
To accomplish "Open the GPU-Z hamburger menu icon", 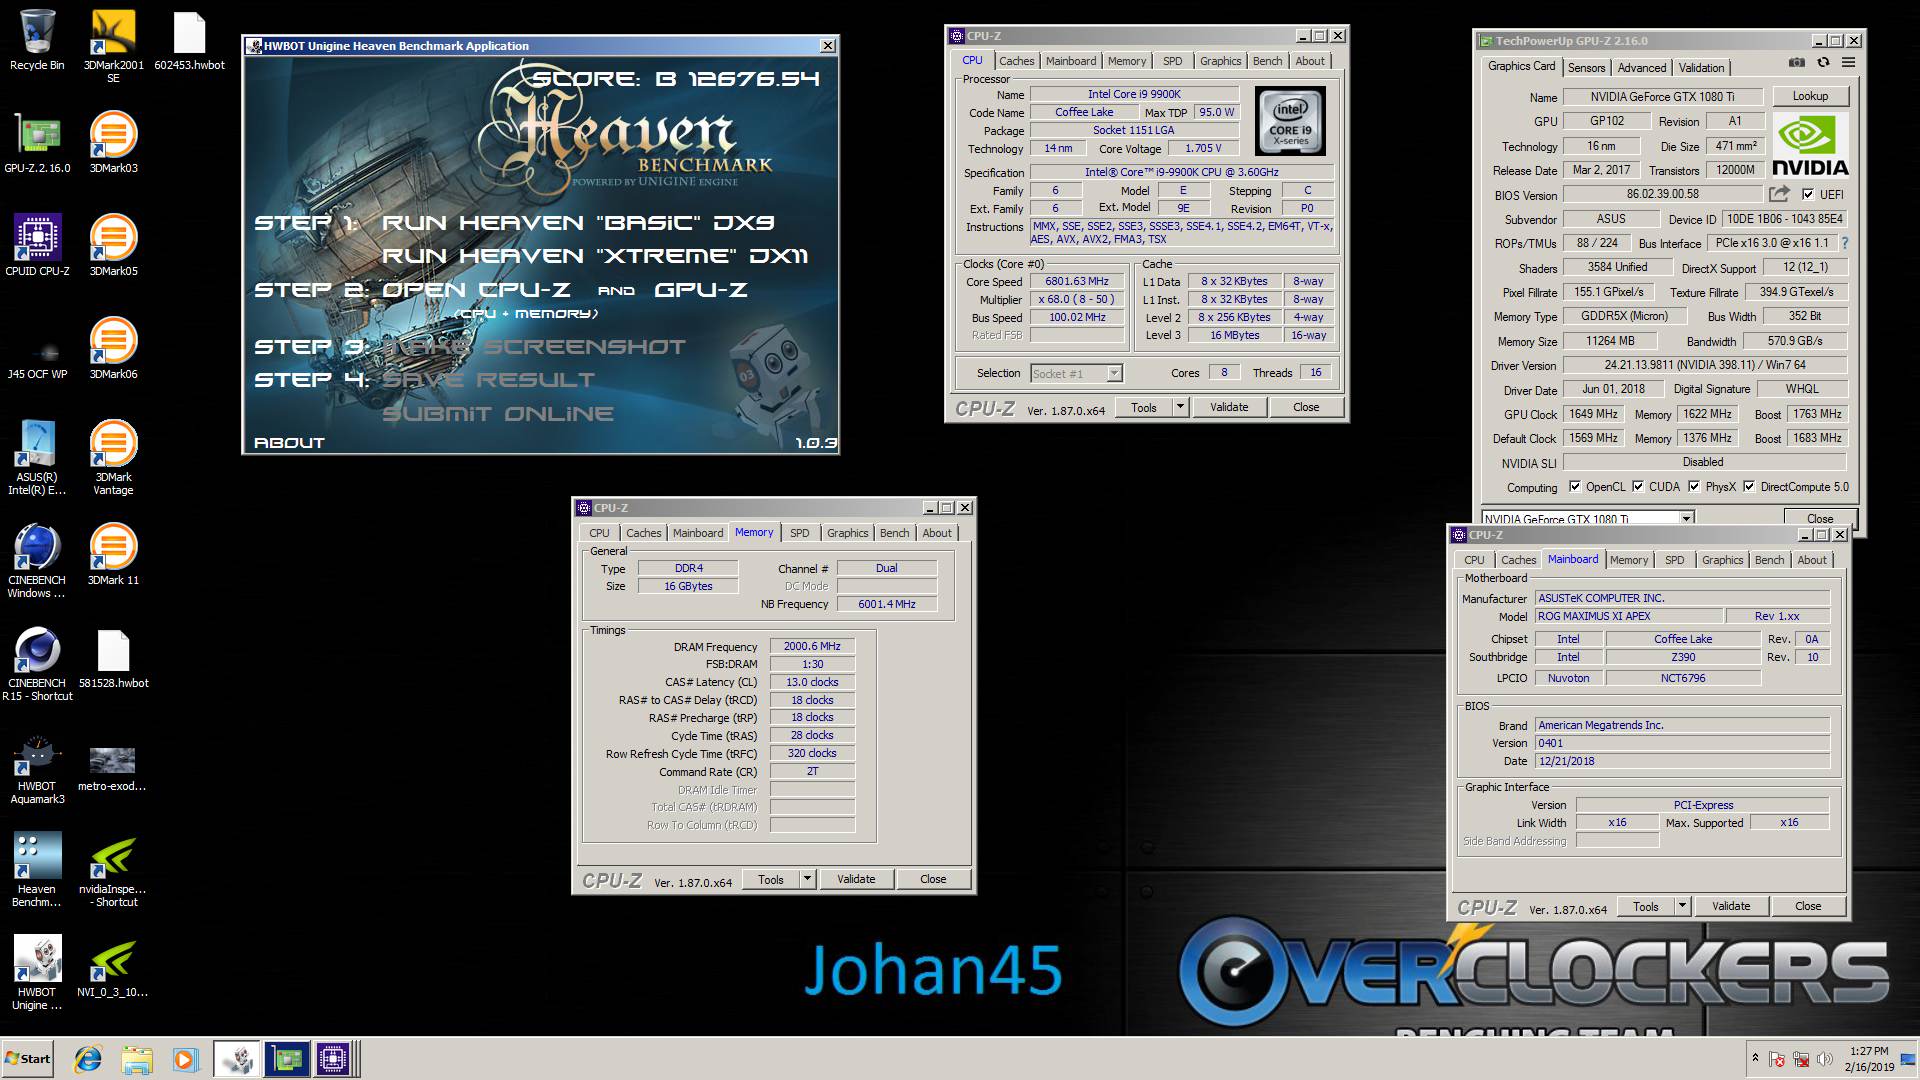I will 1848,62.
